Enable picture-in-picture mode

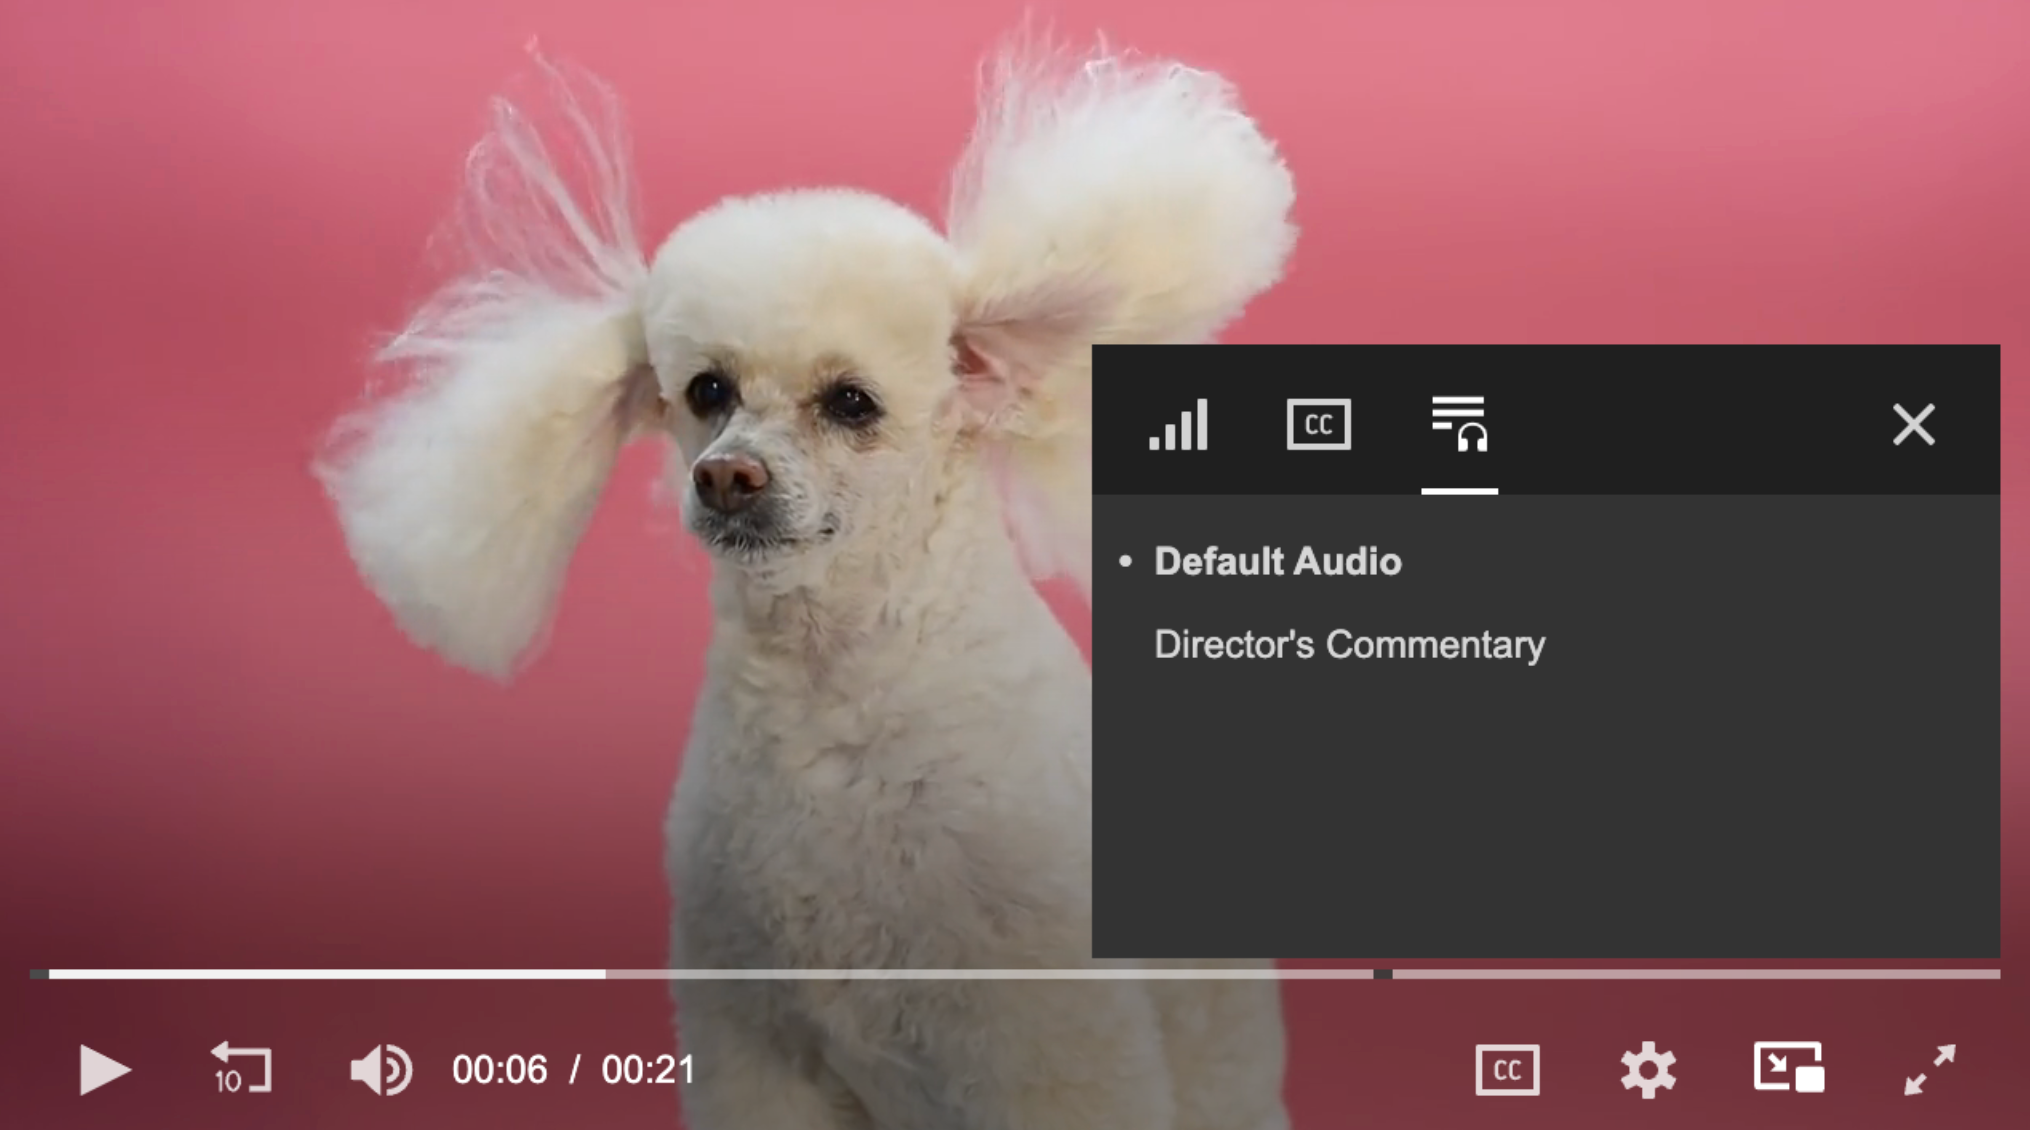click(x=1788, y=1068)
